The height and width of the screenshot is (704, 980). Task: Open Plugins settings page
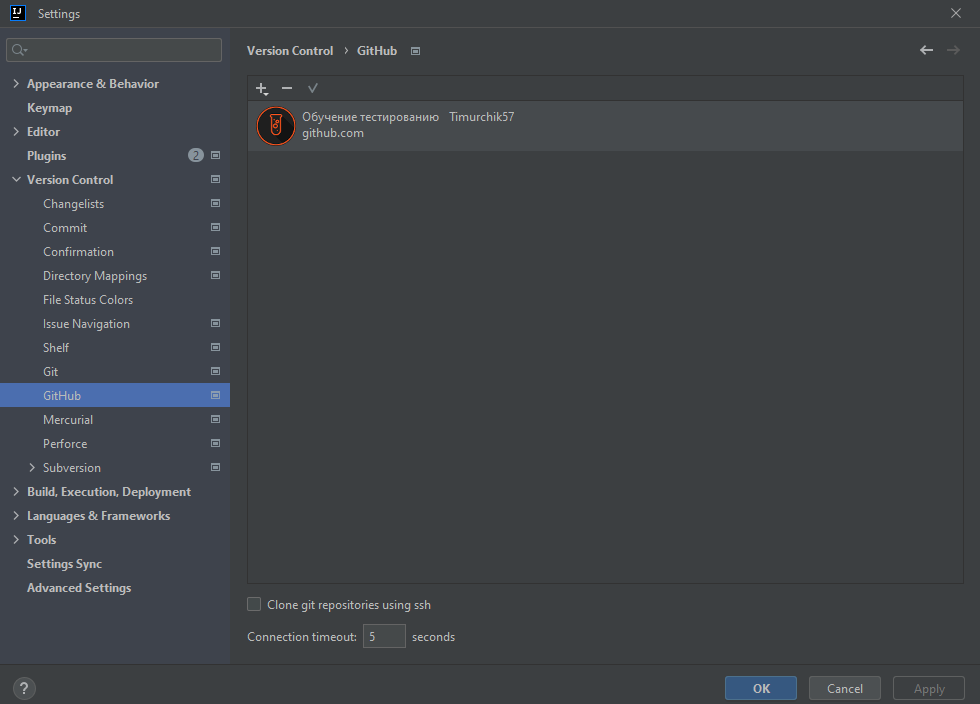pyautogui.click(x=46, y=156)
